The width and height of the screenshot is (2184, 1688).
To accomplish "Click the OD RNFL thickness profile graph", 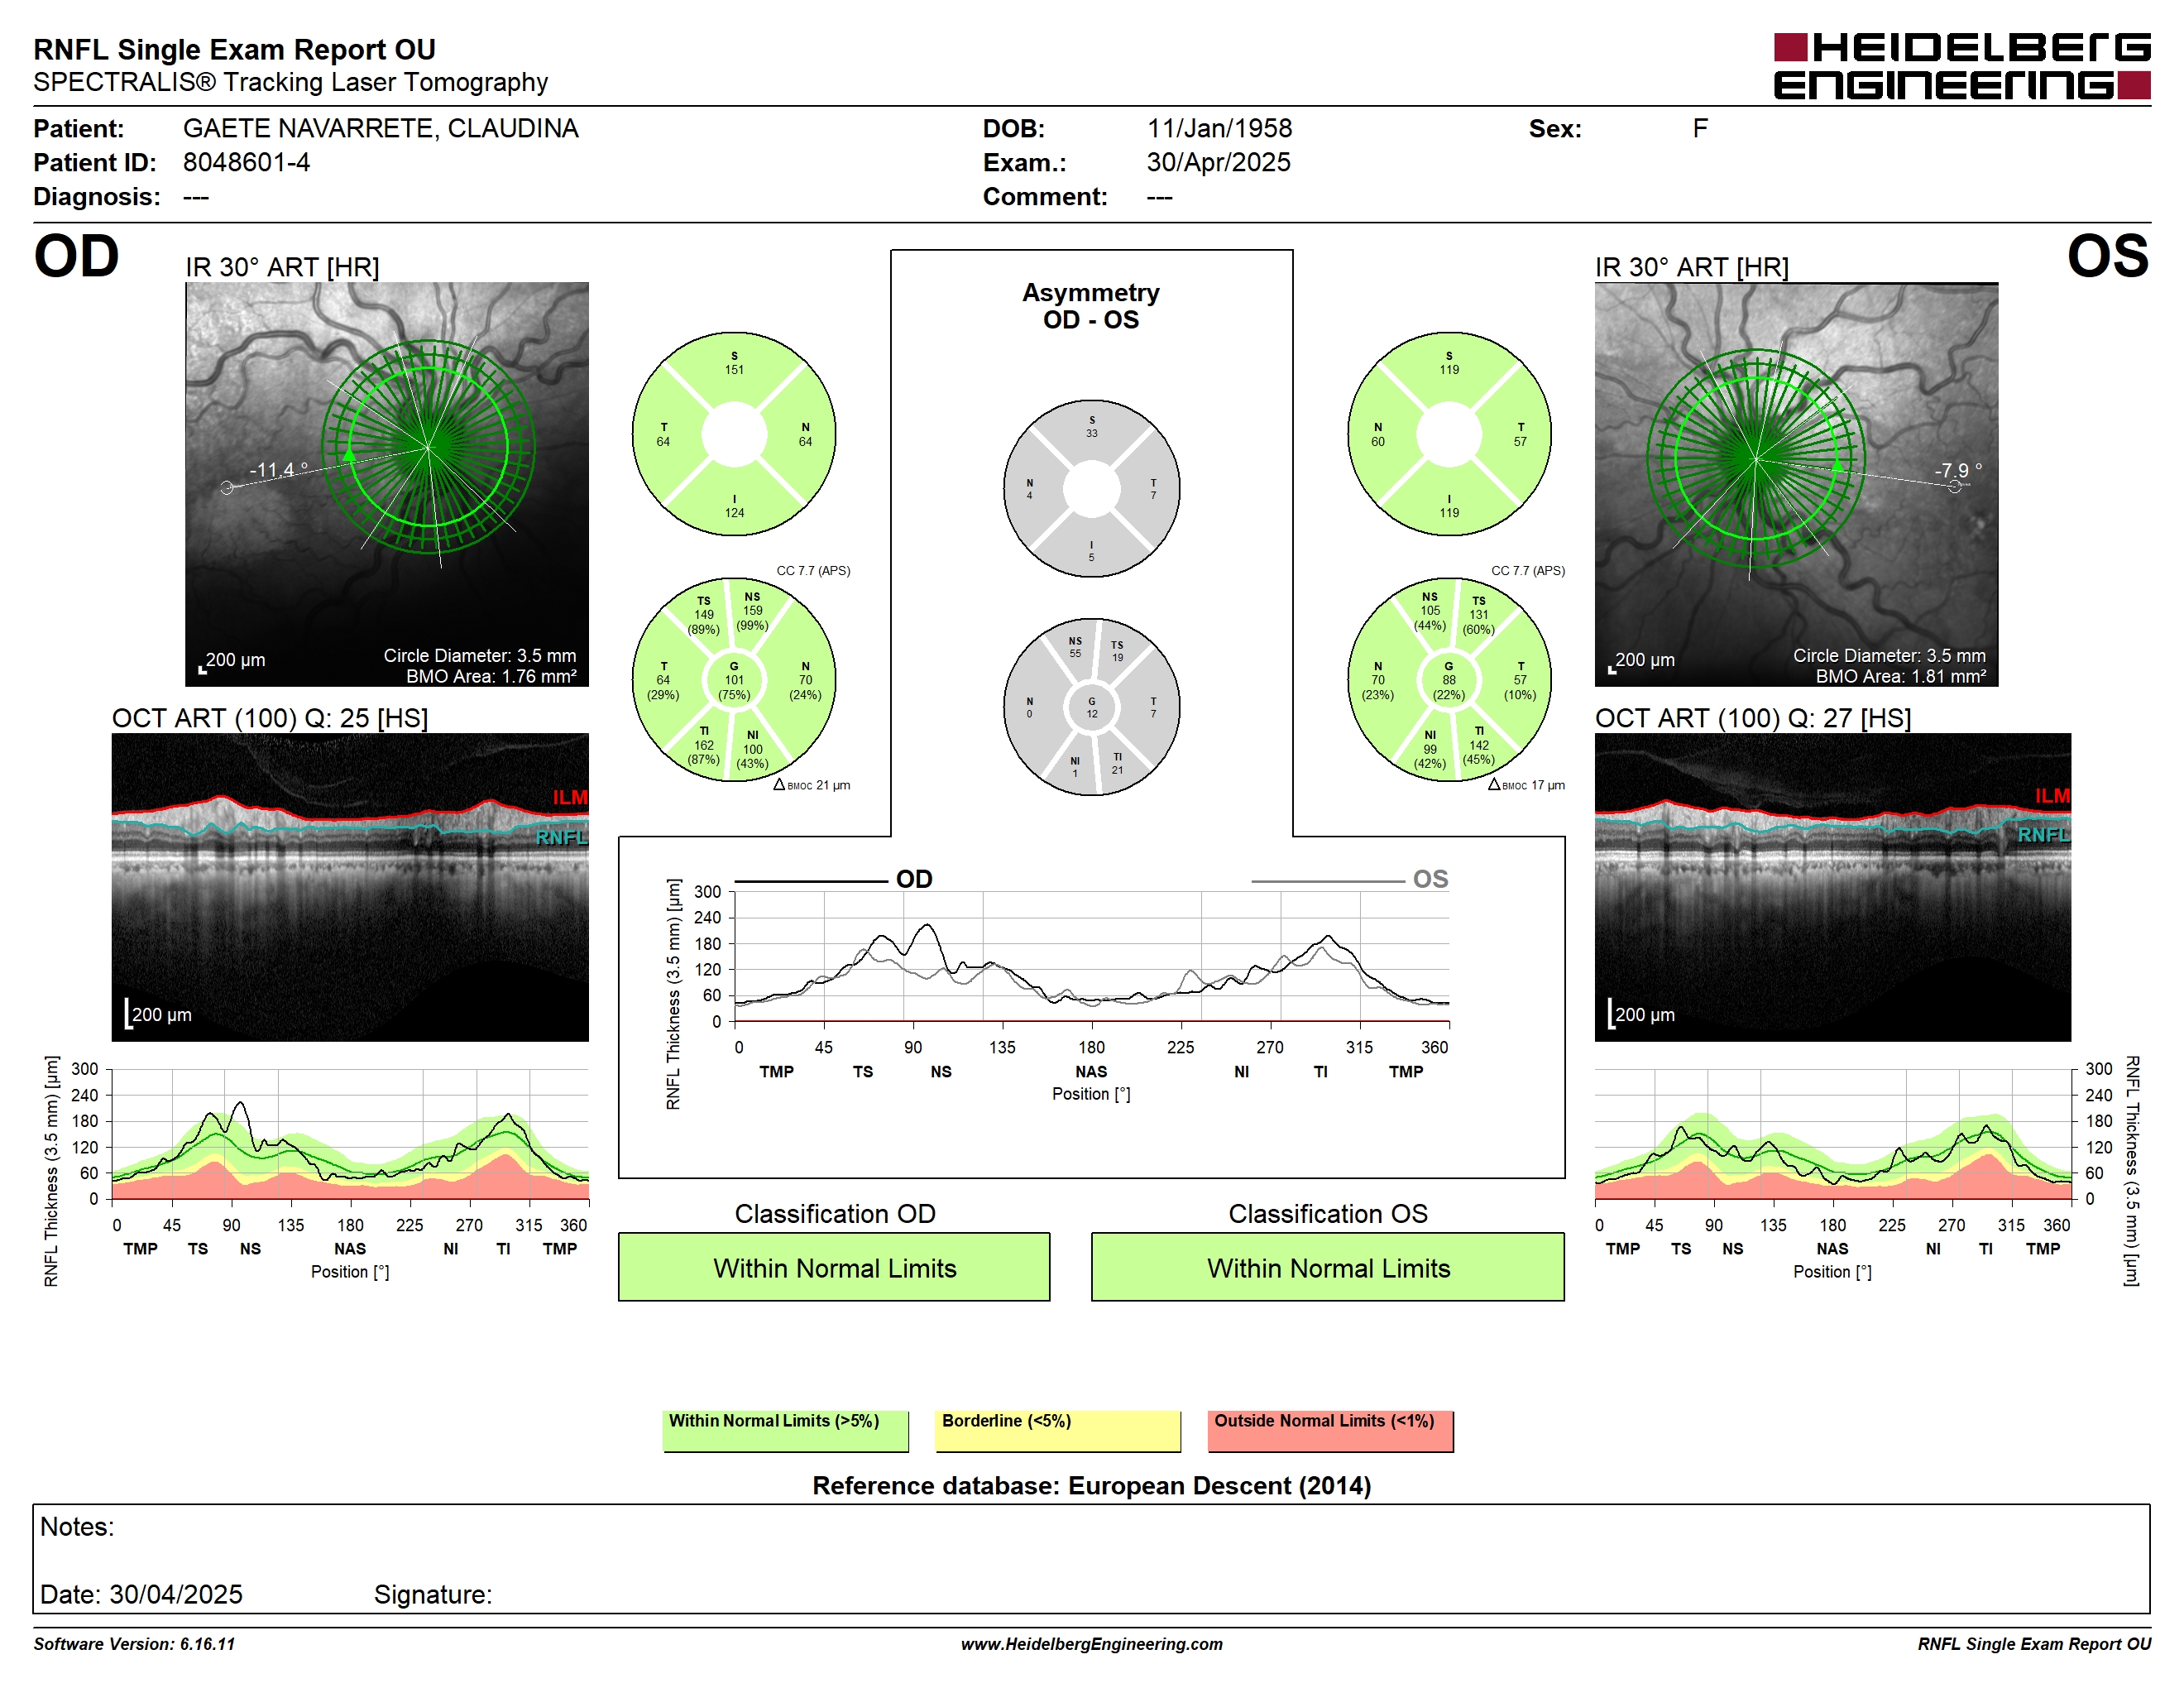I will [350, 1134].
